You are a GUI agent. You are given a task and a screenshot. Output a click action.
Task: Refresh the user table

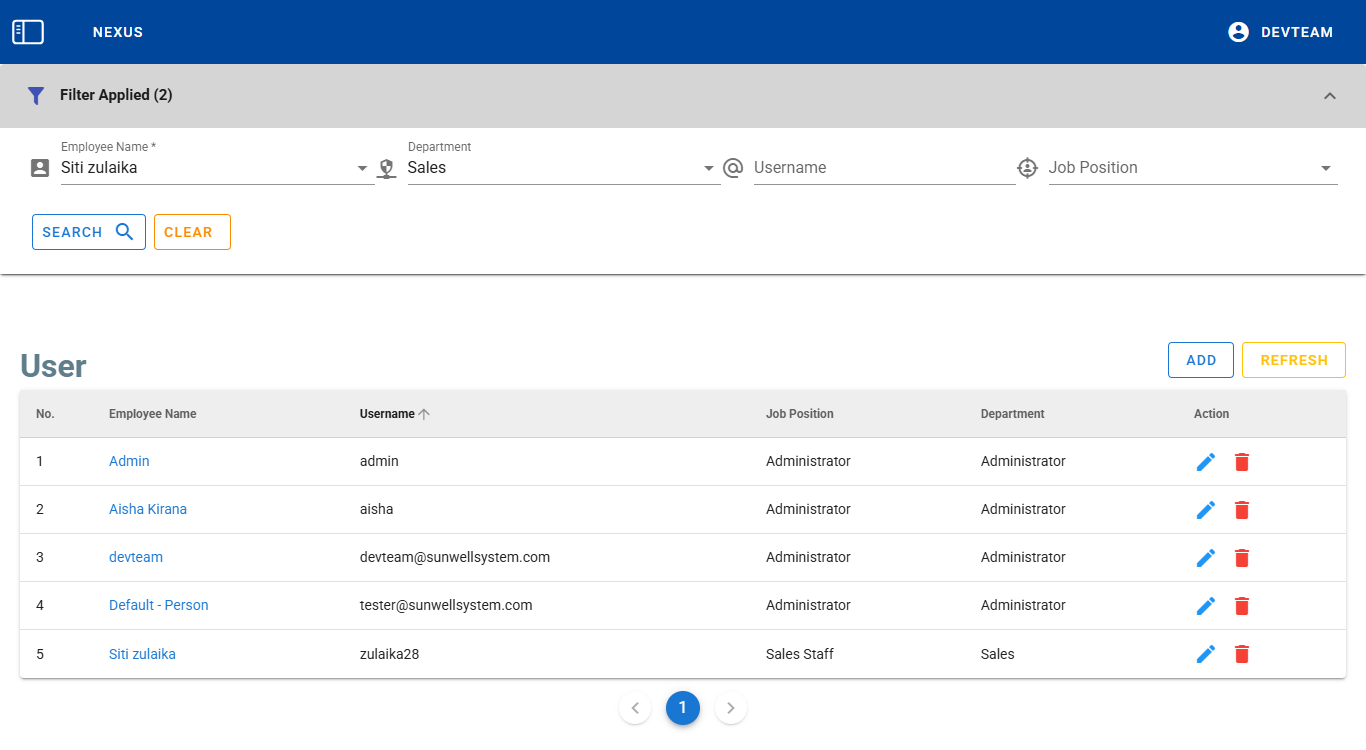1293,360
